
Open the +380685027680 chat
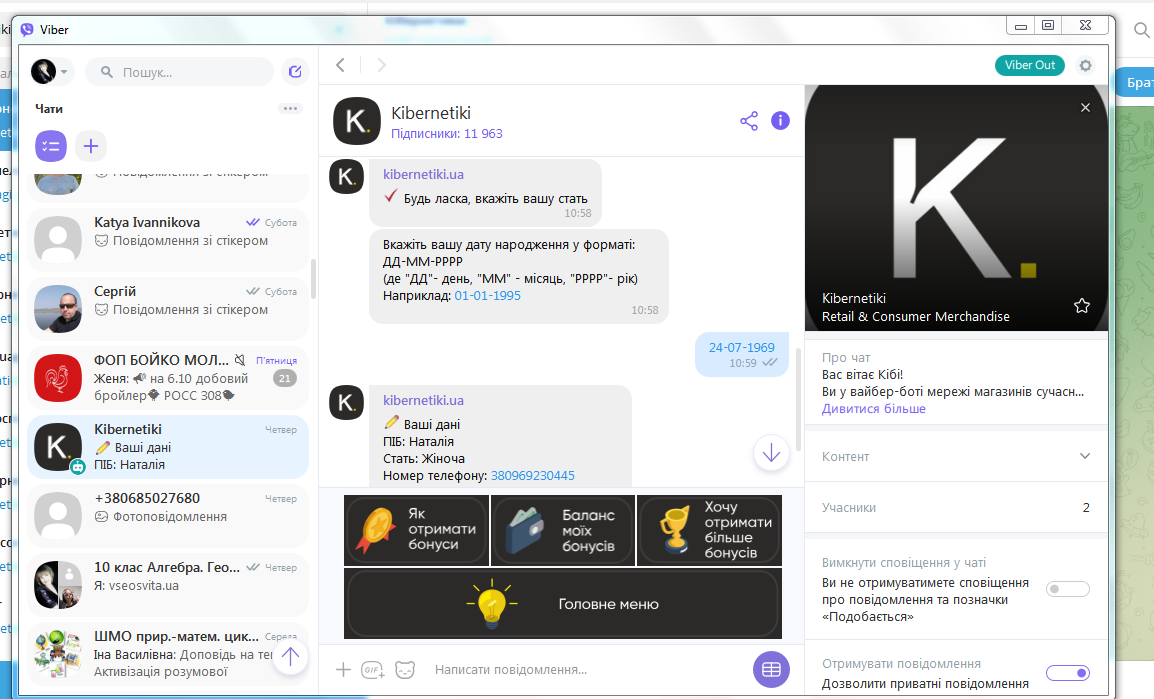(168, 515)
